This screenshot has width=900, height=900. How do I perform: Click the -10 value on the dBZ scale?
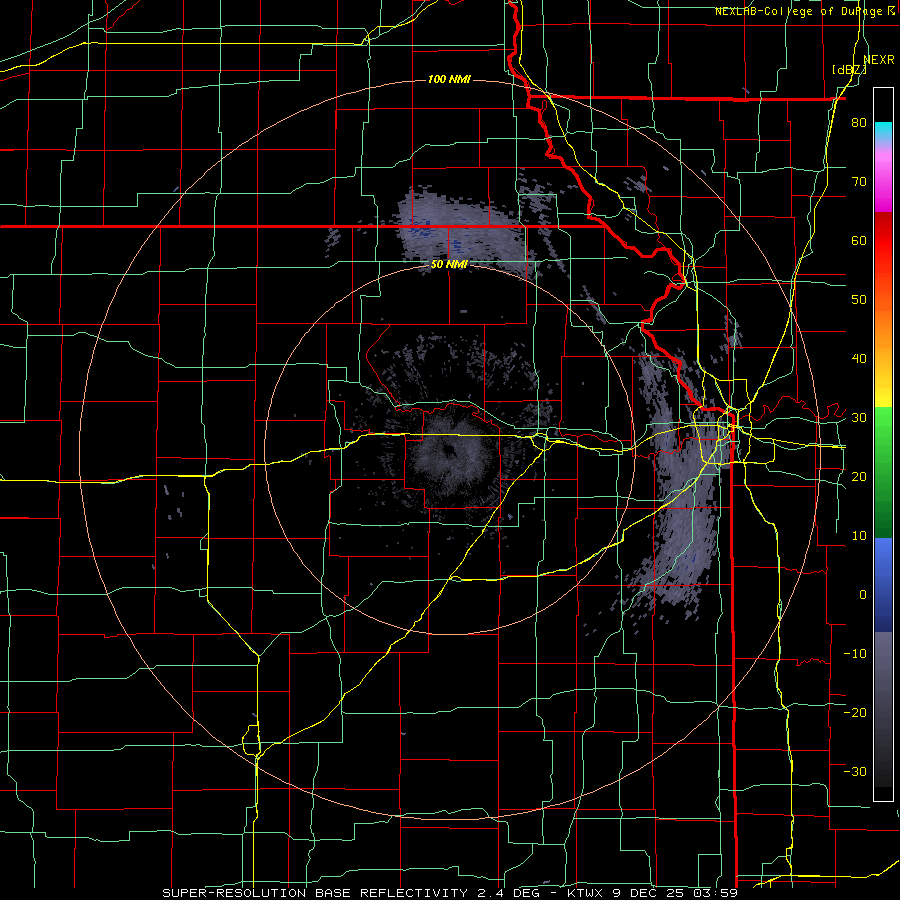tap(855, 654)
